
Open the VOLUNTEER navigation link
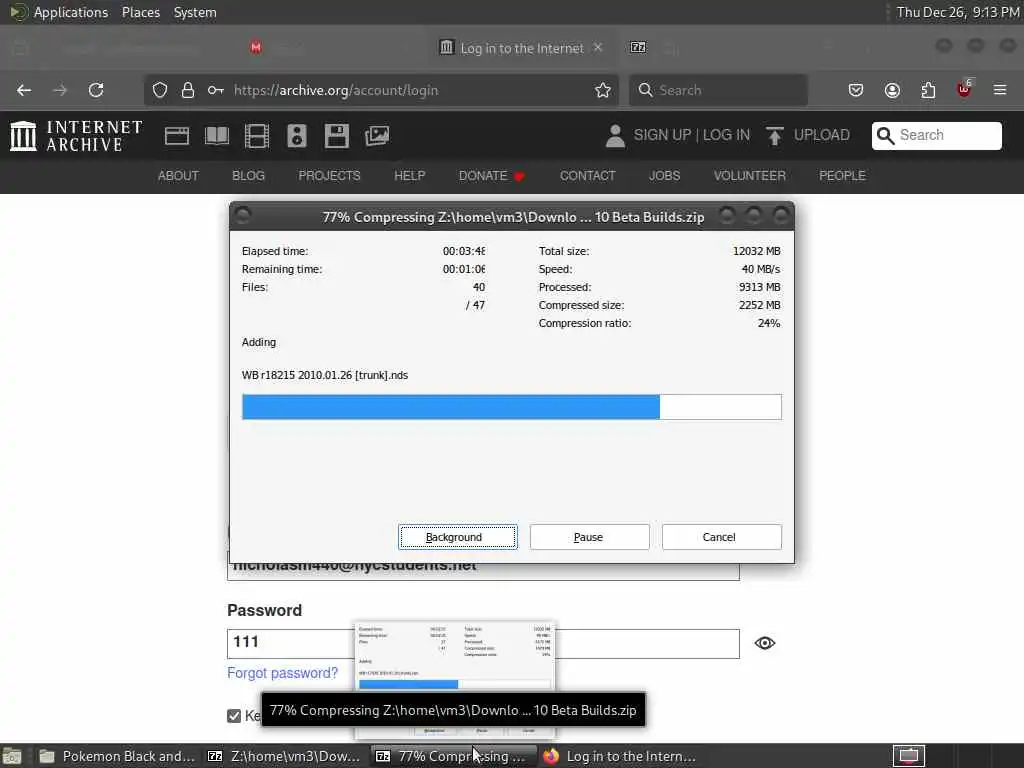pyautogui.click(x=750, y=176)
